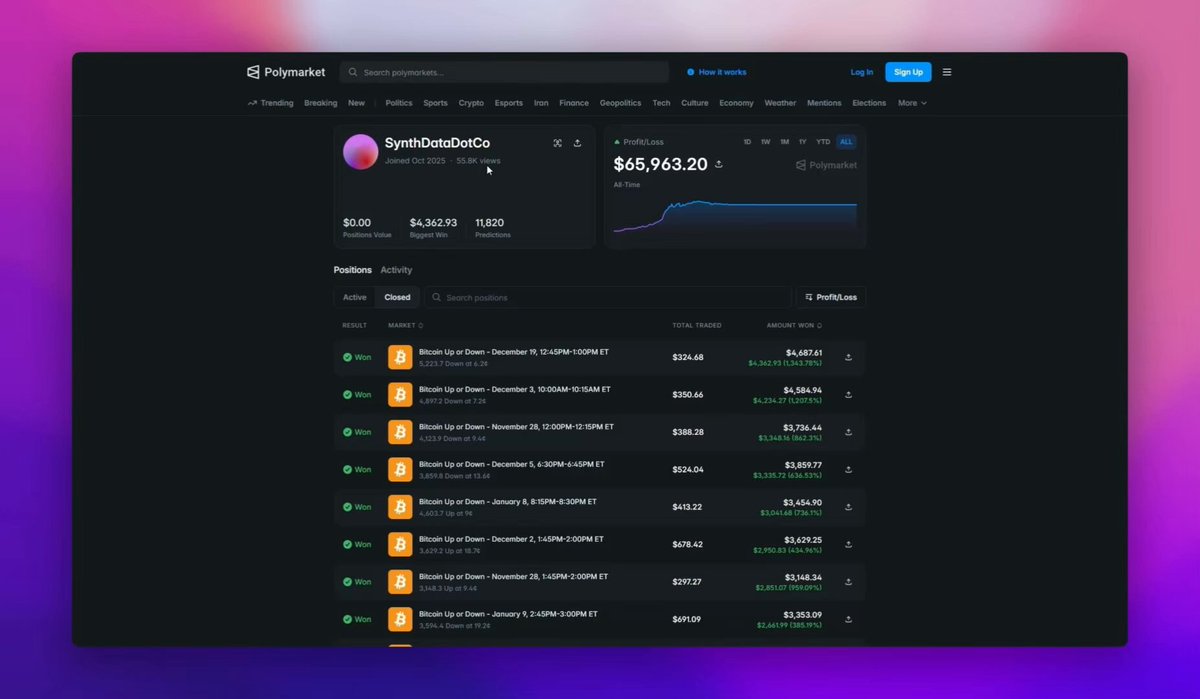Share the January 8 position row
Viewport: 1200px width, 699px height.
(849, 507)
